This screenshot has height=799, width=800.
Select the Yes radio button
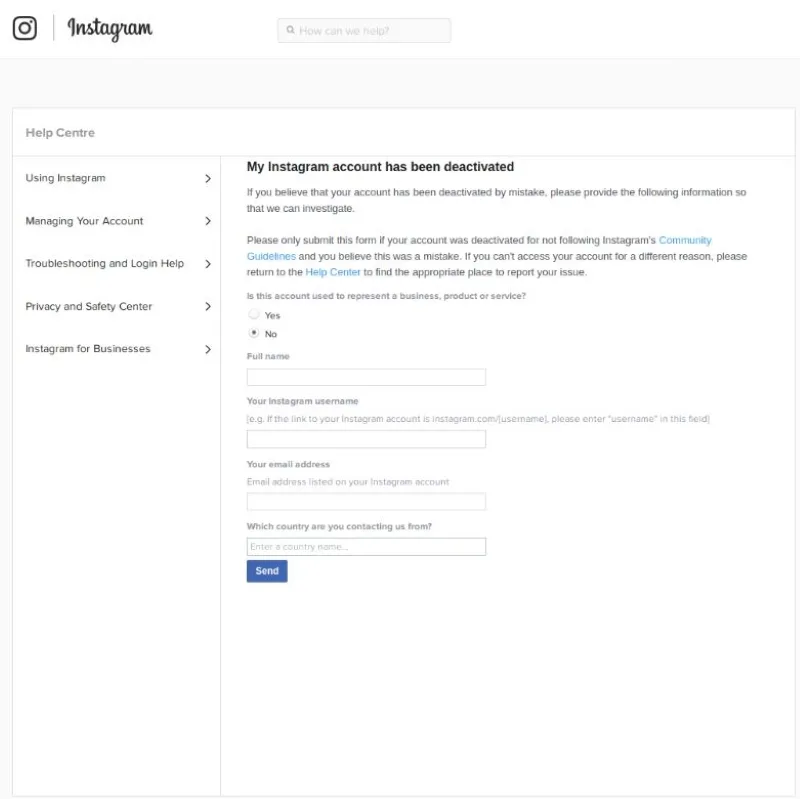[x=254, y=314]
